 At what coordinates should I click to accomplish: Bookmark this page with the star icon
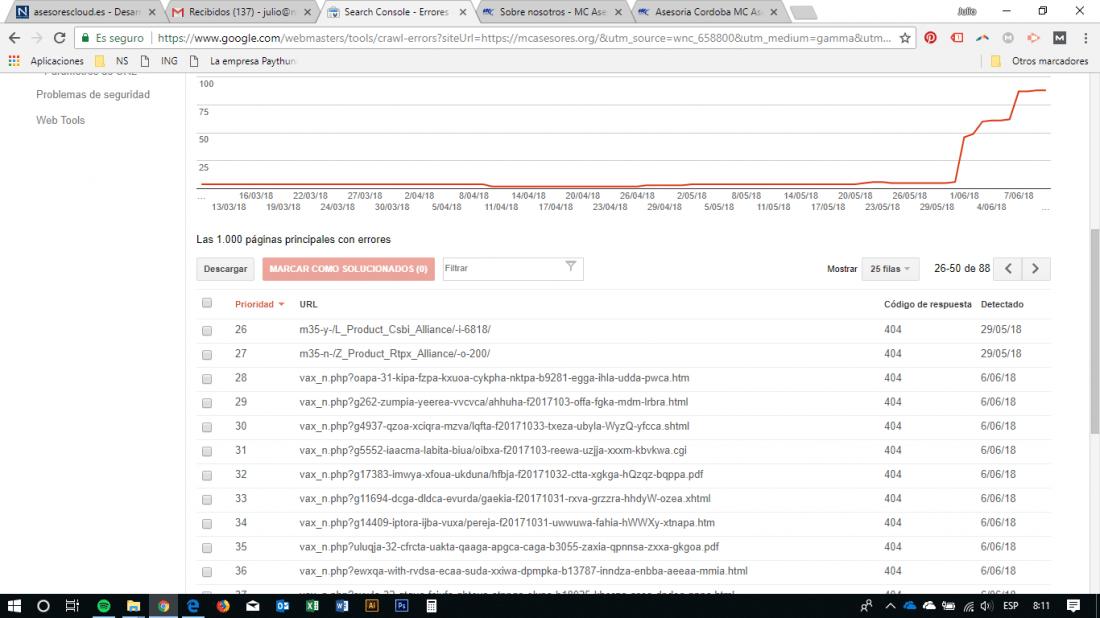tap(905, 38)
